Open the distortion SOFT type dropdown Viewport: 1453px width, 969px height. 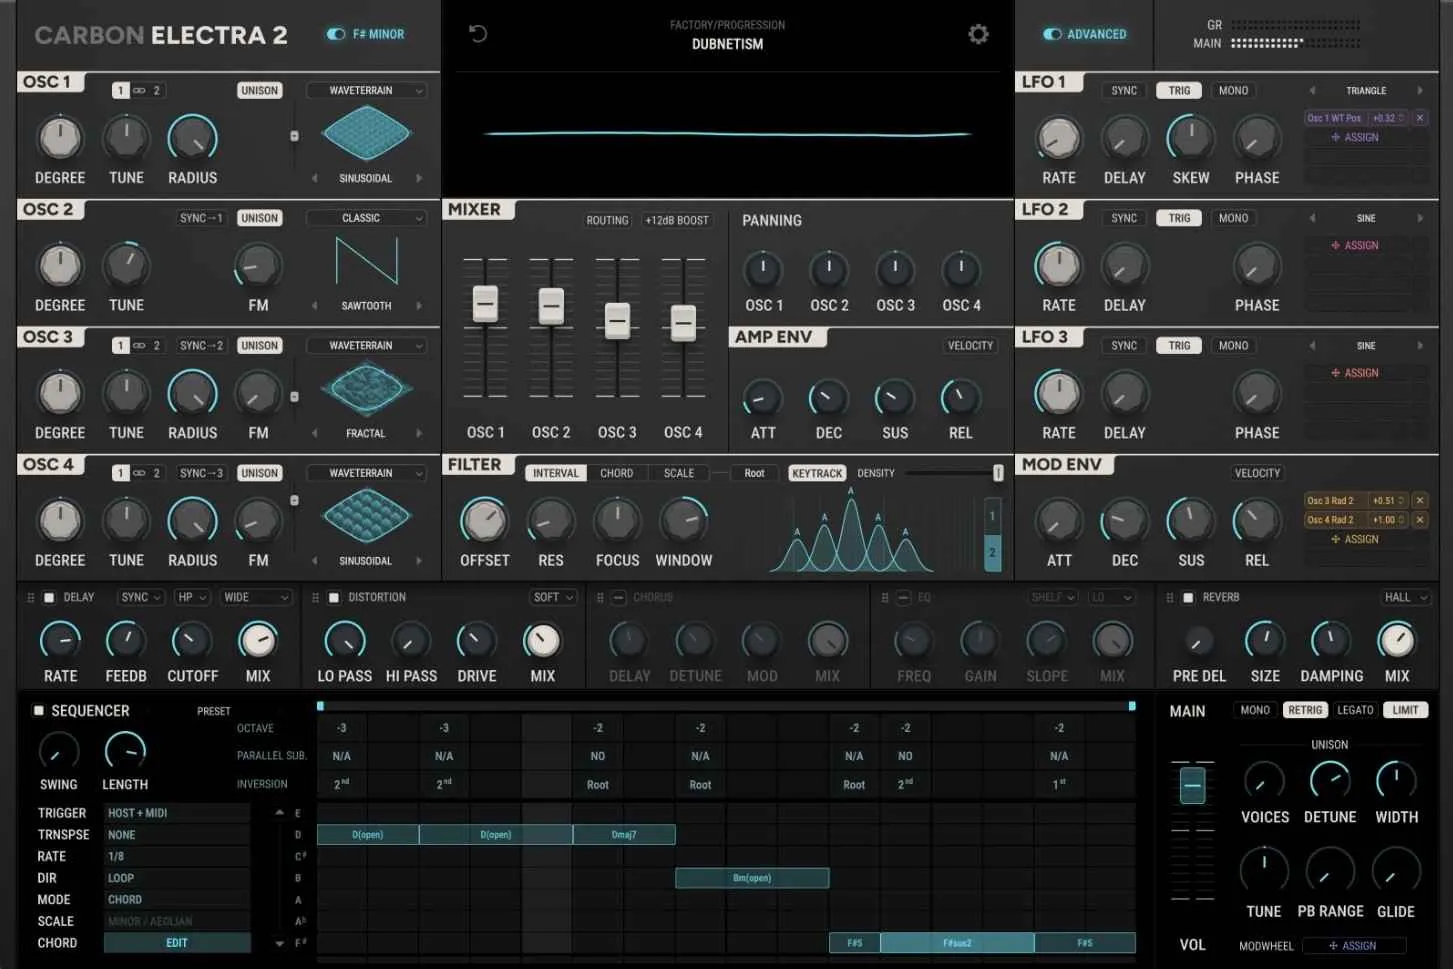[553, 598]
